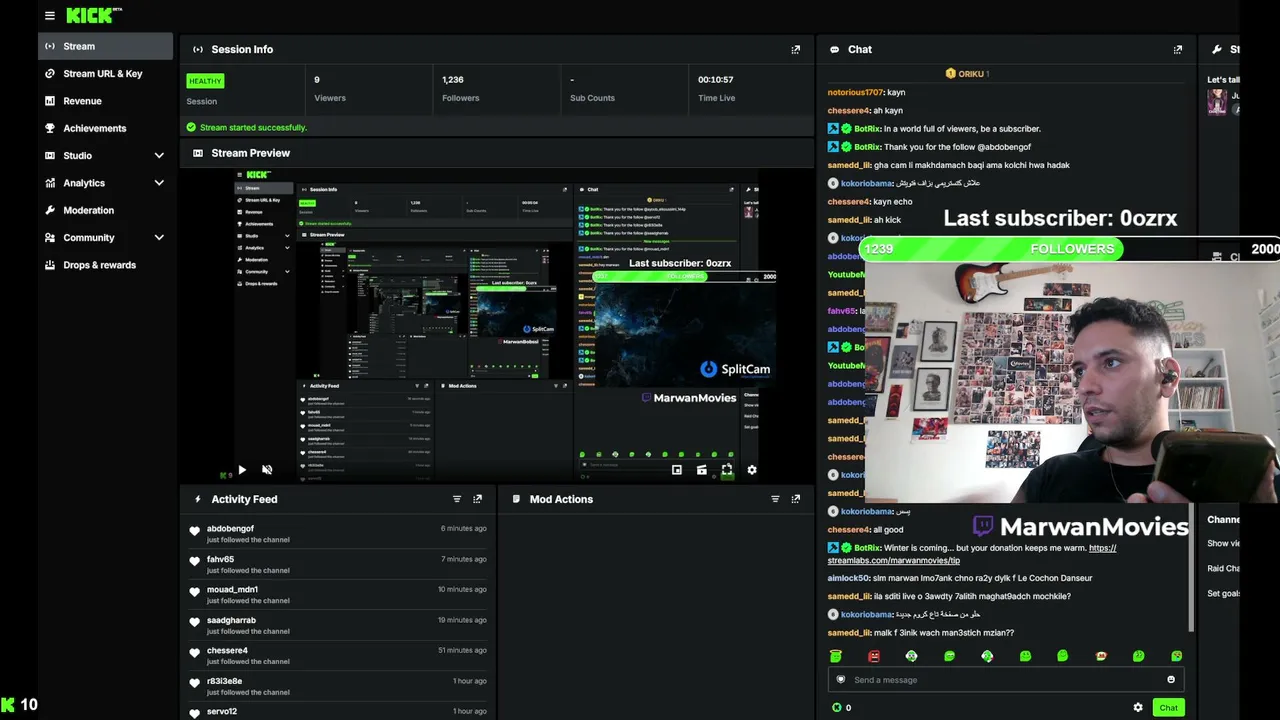Select Stream in the sidebar
This screenshot has width=1280, height=720.
pyautogui.click(x=105, y=46)
